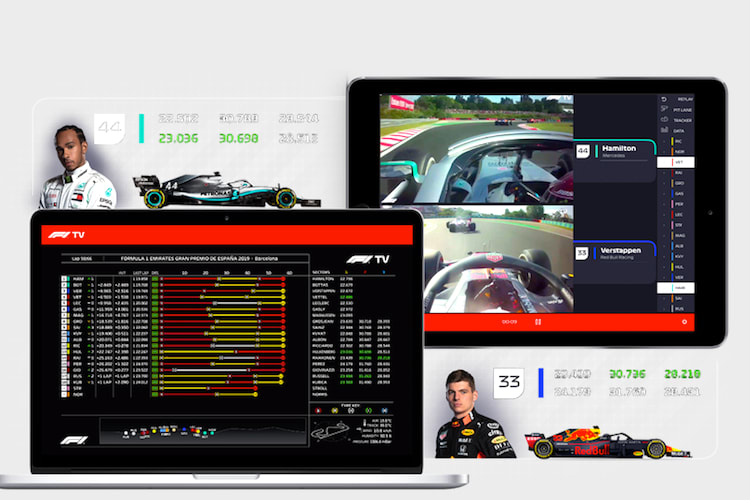The width and height of the screenshot is (750, 500).
Task: Click the green intermediate tyre key icon
Action: pyautogui.click(x=368, y=411)
